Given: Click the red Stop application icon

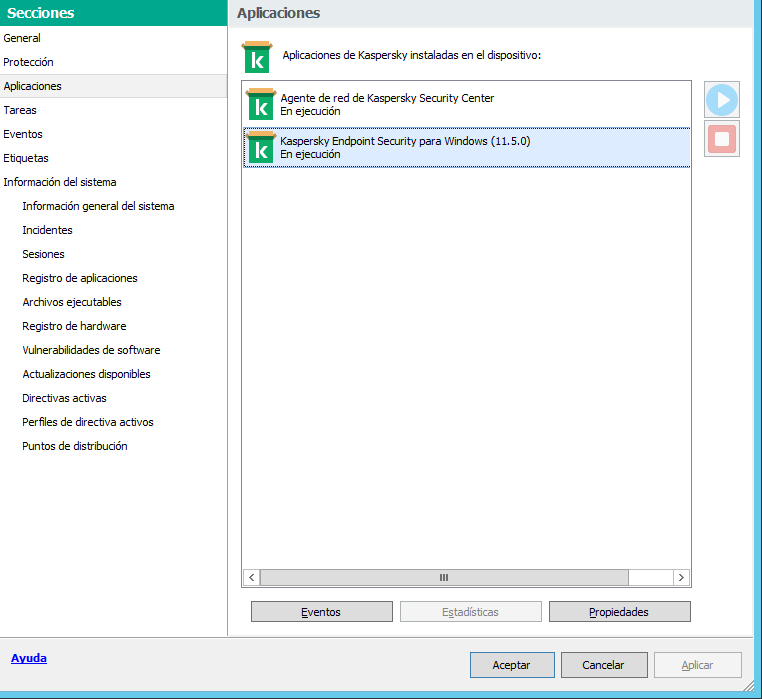Looking at the screenshot, I should [722, 139].
